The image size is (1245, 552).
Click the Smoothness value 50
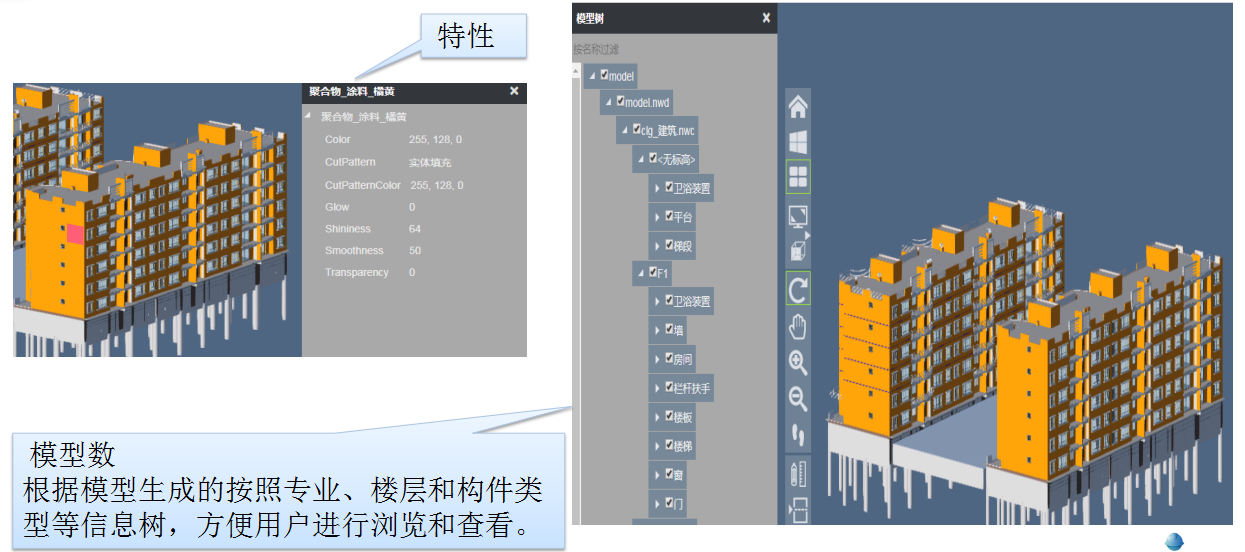[415, 251]
